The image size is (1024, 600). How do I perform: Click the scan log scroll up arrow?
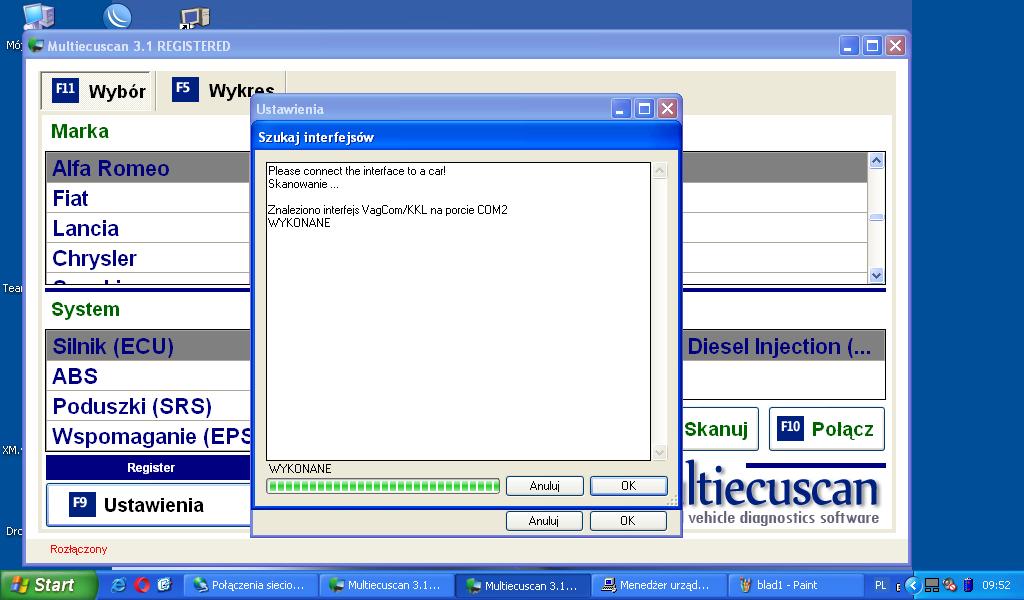coord(660,171)
